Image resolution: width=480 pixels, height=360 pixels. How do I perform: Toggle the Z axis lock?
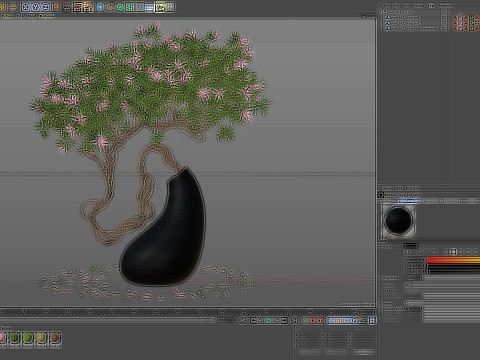[x=45, y=7]
